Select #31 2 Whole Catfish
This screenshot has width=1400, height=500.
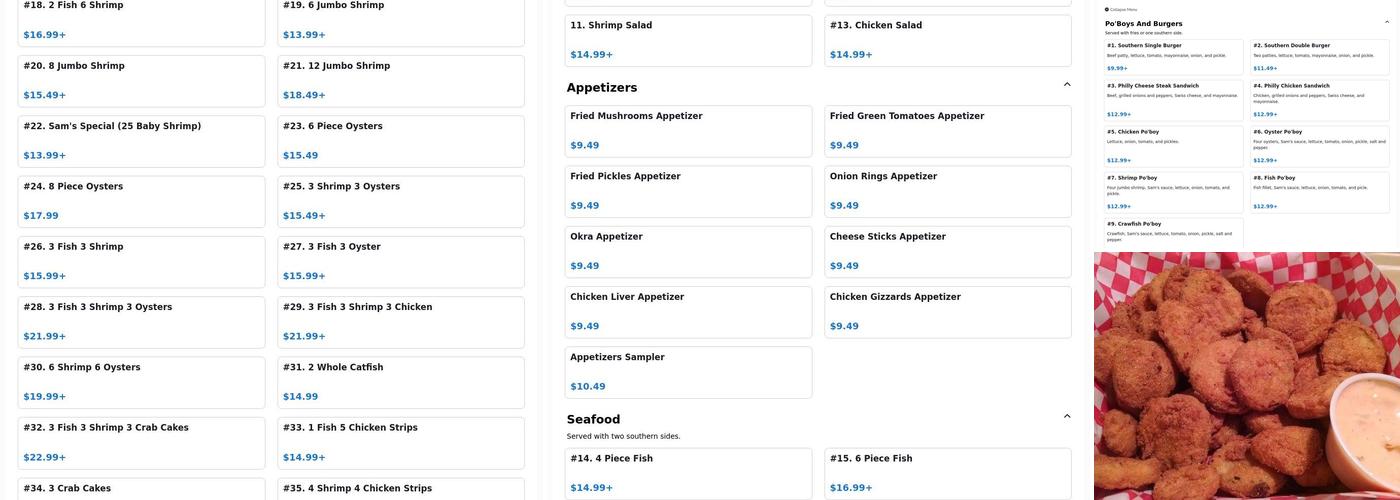click(400, 382)
